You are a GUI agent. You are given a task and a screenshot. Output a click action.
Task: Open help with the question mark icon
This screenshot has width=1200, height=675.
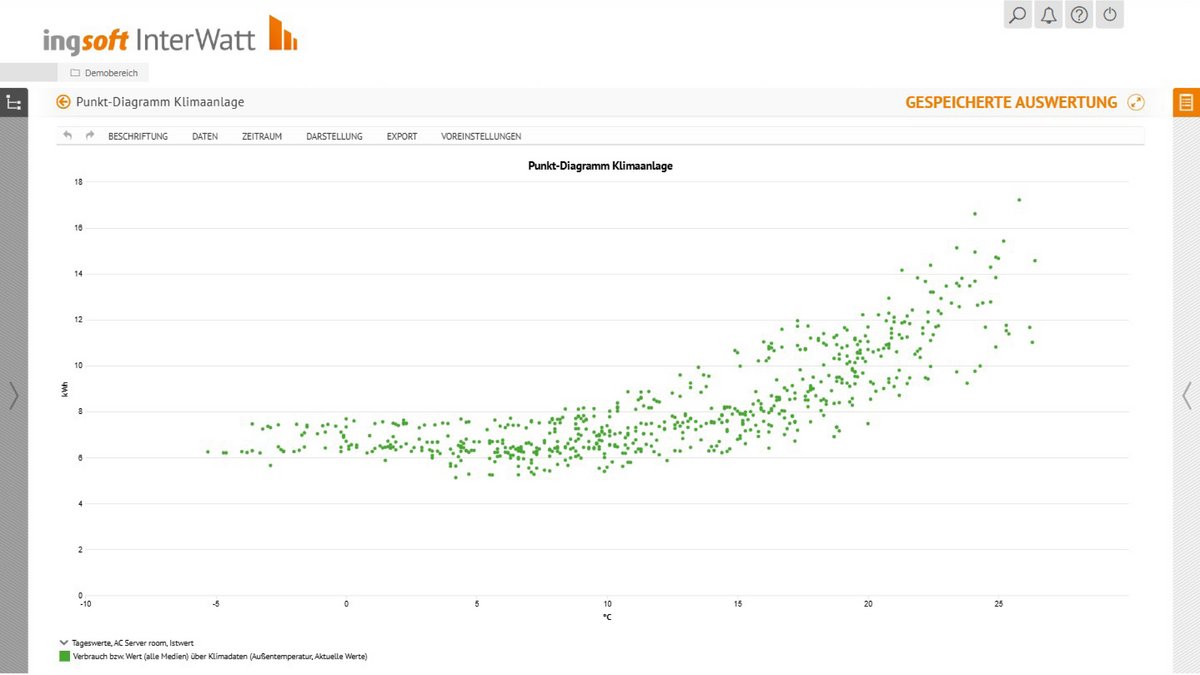[1079, 15]
